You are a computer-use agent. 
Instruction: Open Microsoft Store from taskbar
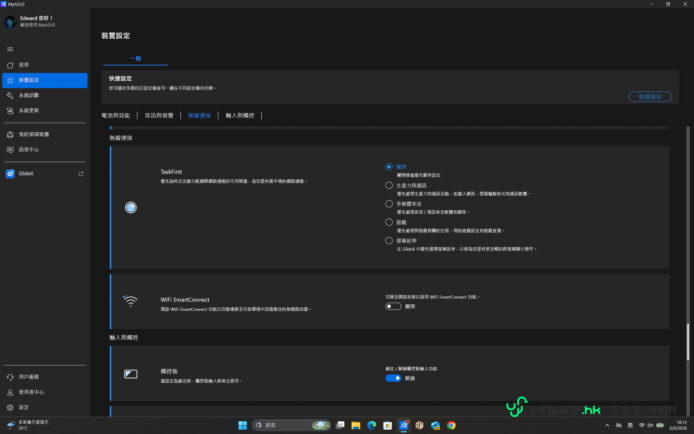388,425
